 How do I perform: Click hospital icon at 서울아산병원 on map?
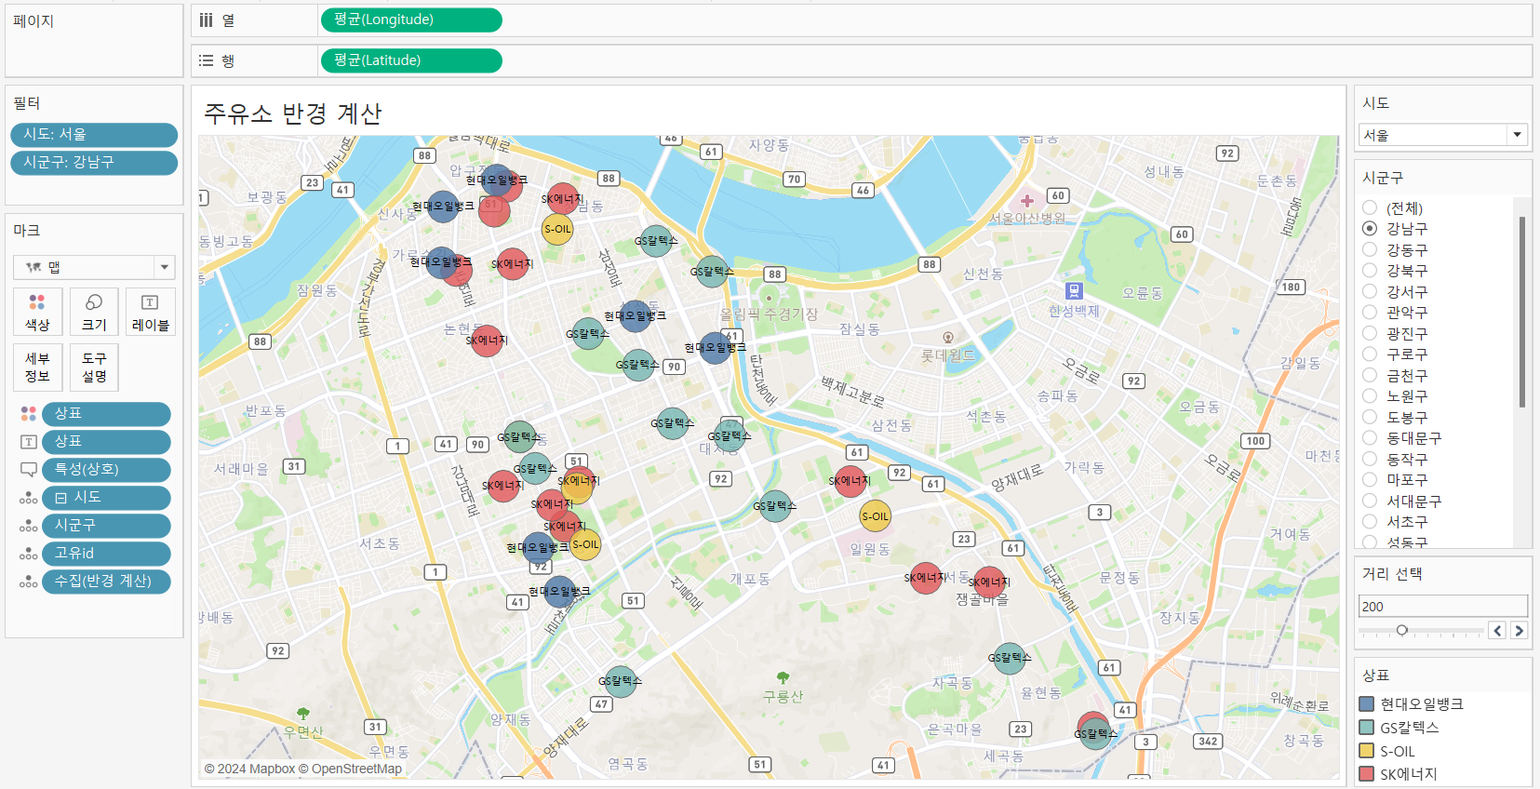pyautogui.click(x=1027, y=200)
